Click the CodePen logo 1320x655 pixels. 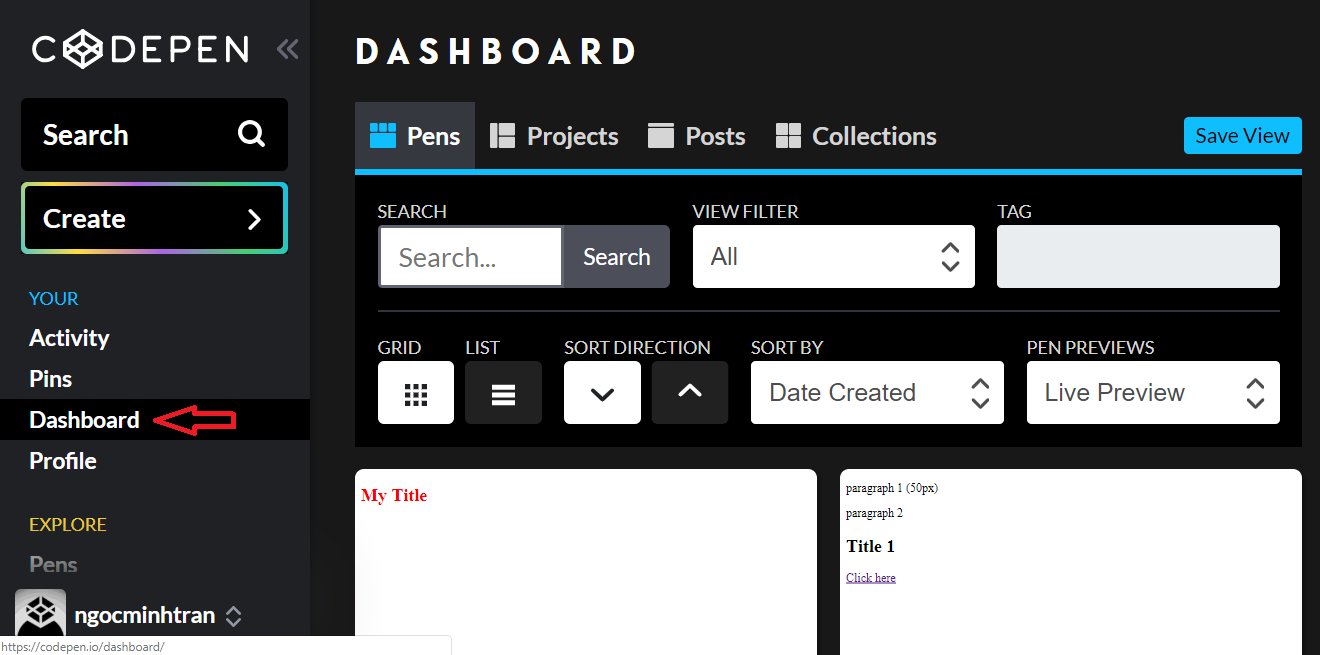(140, 49)
